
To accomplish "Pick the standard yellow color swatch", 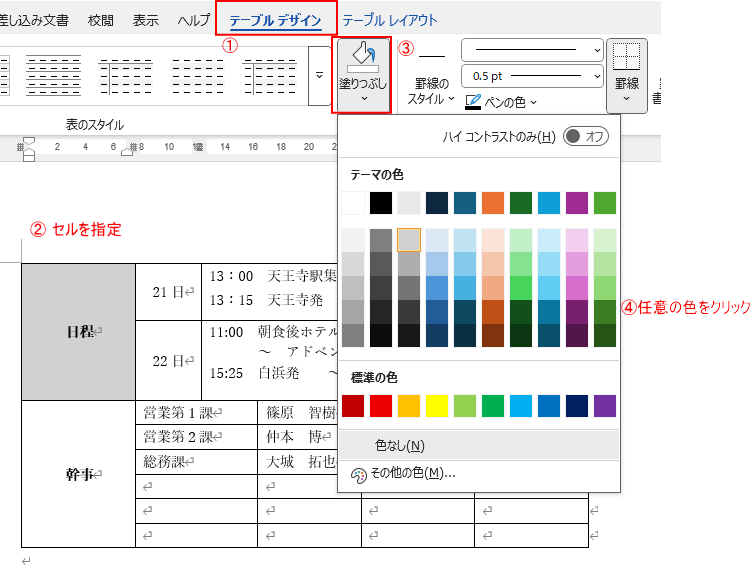I will pyautogui.click(x=437, y=406).
